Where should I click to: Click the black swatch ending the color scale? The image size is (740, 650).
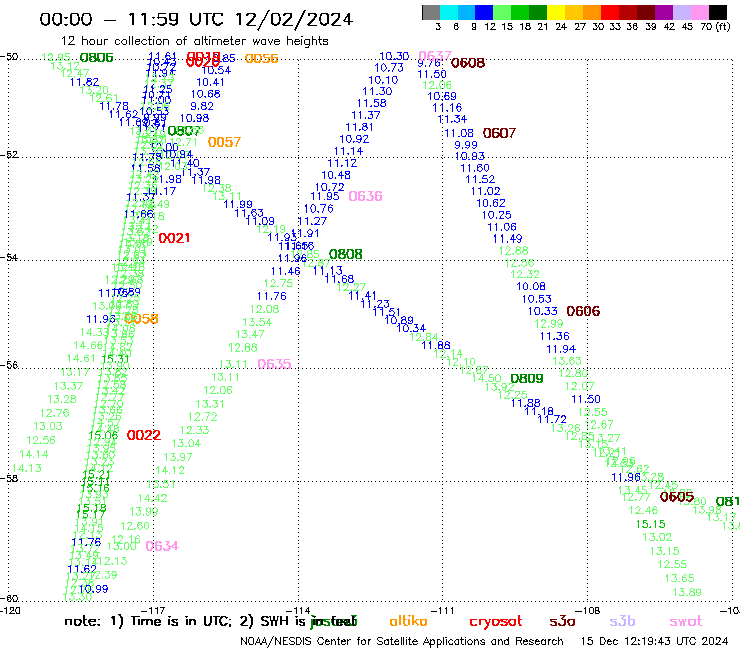[x=718, y=12]
